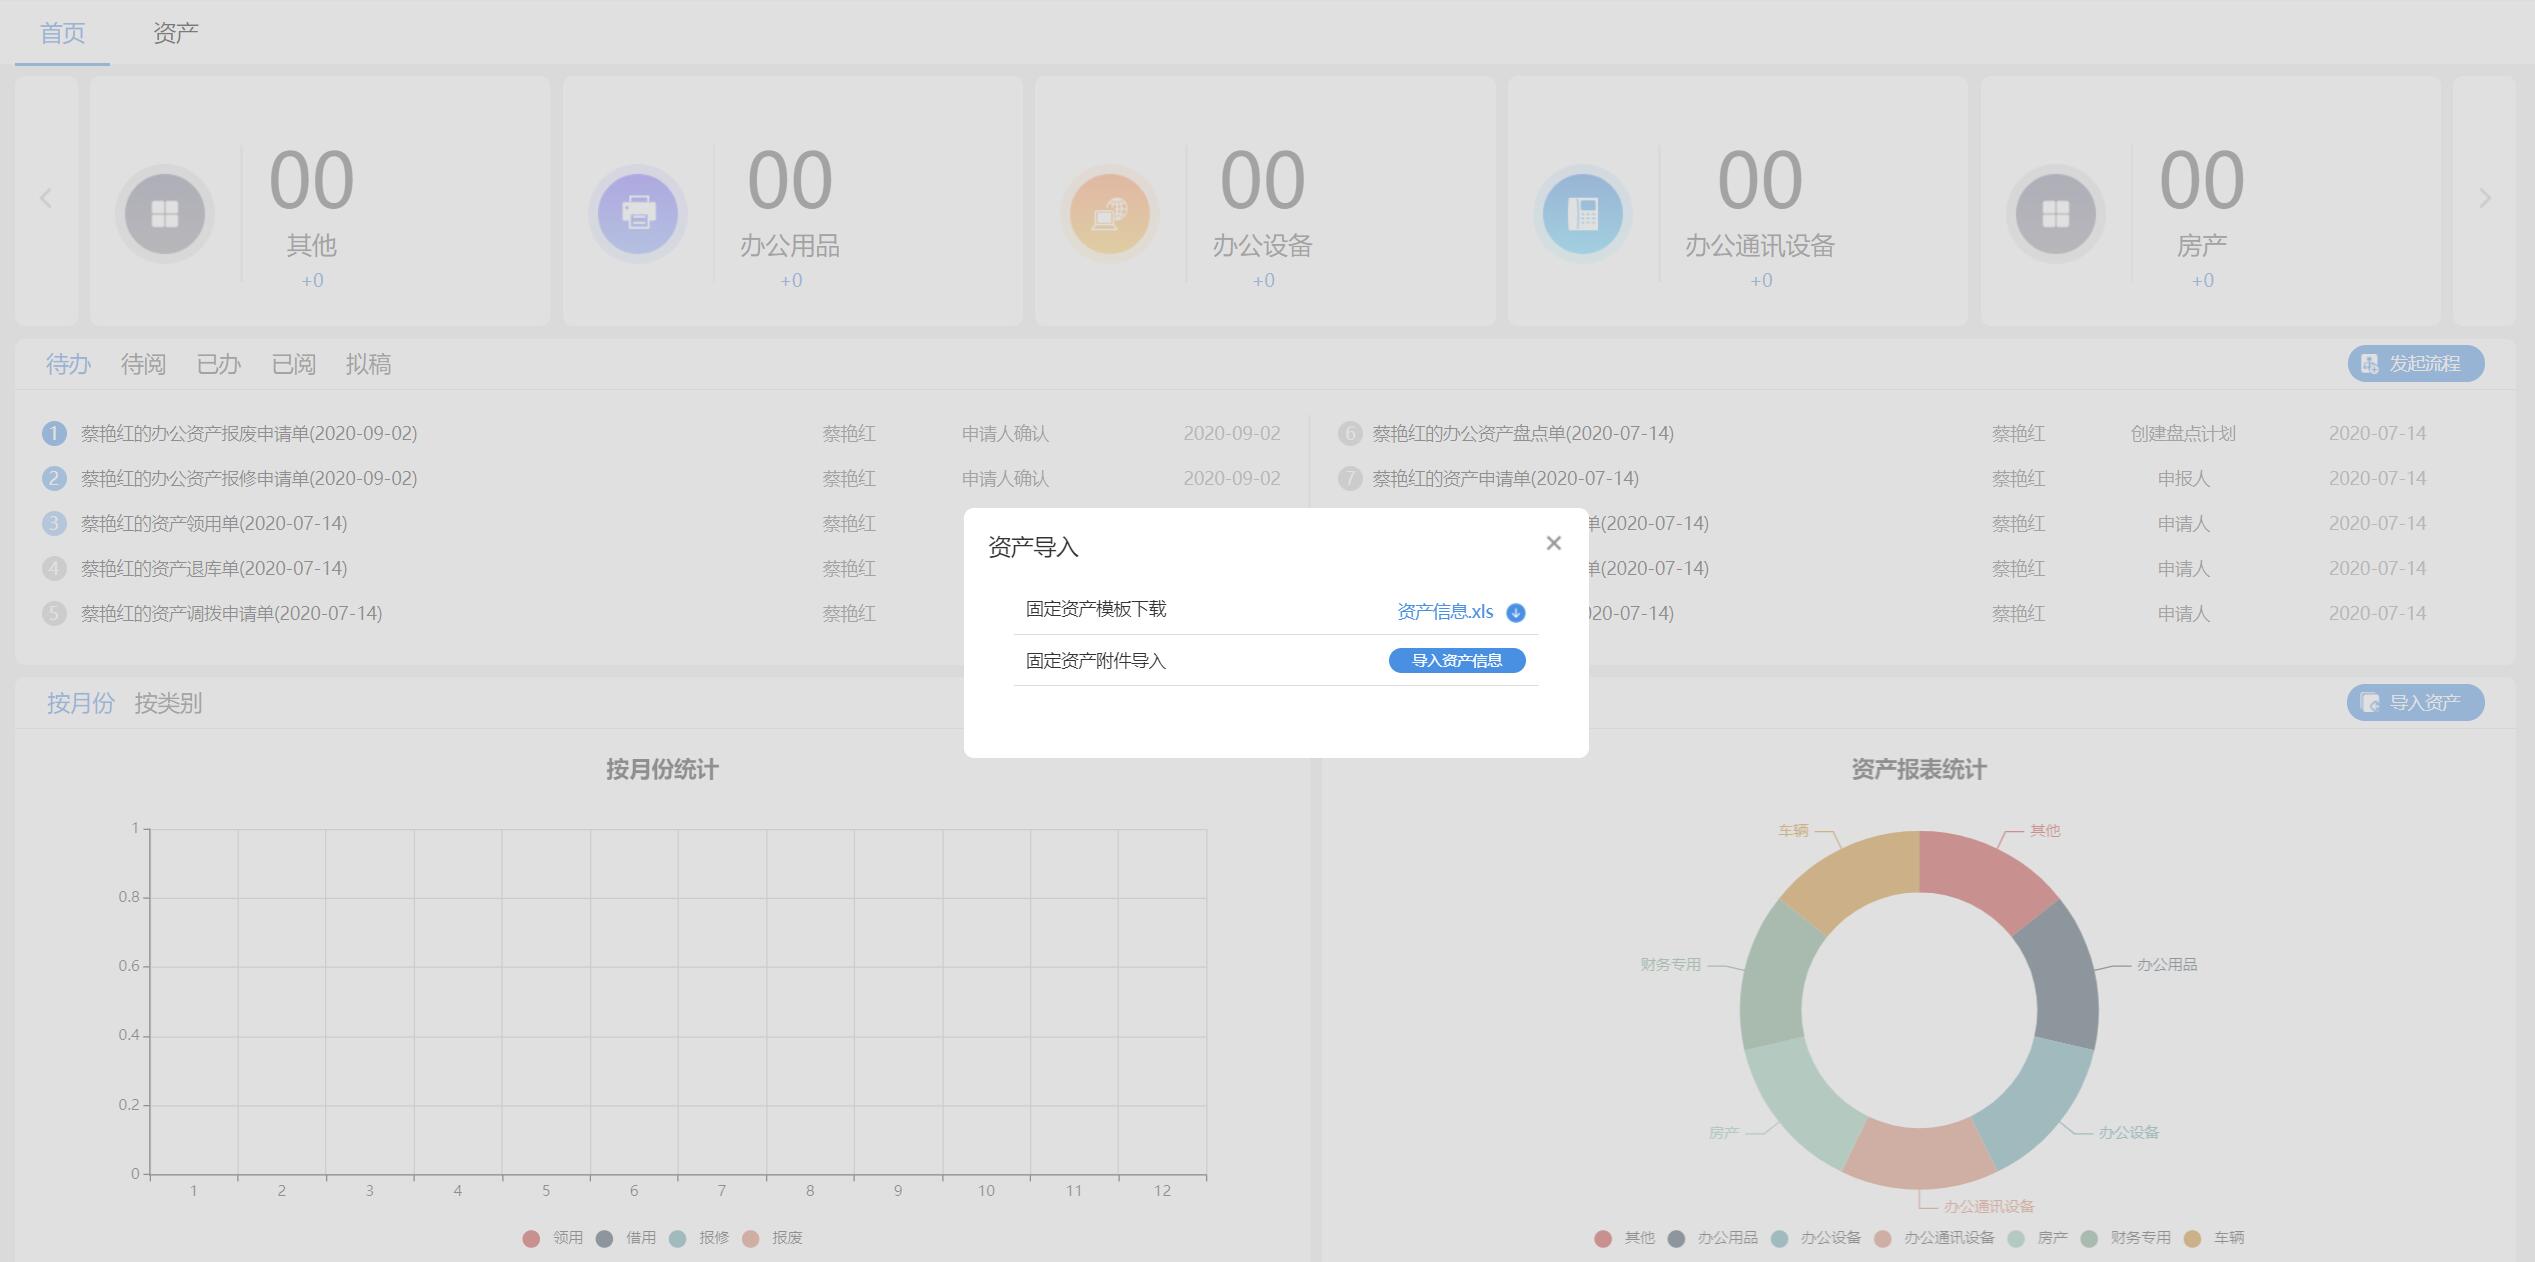Switch to the 资产 top tab
This screenshot has width=2535, height=1262.
(x=175, y=33)
